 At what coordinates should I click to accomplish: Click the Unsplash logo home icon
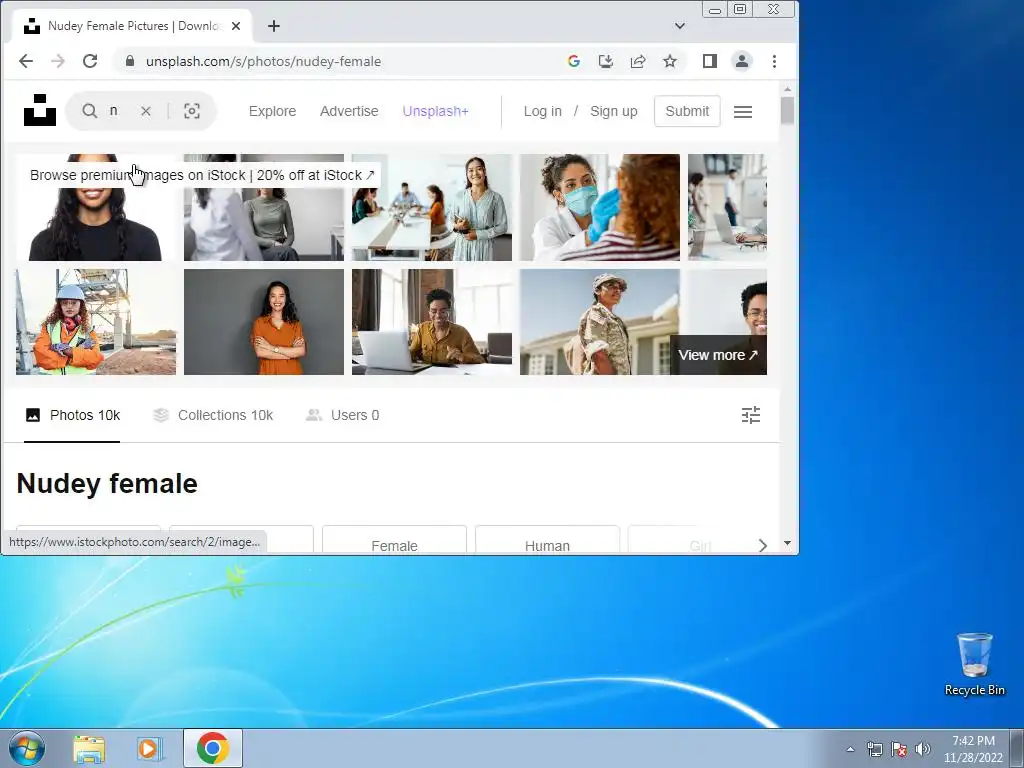click(40, 110)
